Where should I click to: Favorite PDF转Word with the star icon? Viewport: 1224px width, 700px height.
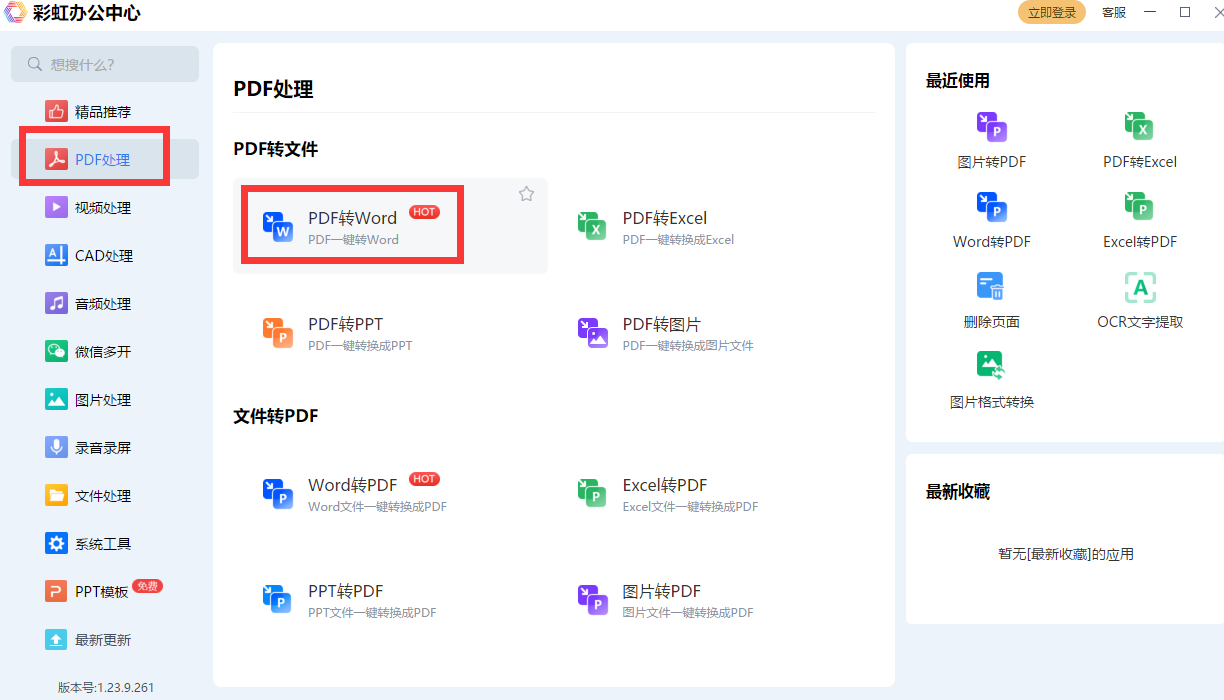[526, 194]
